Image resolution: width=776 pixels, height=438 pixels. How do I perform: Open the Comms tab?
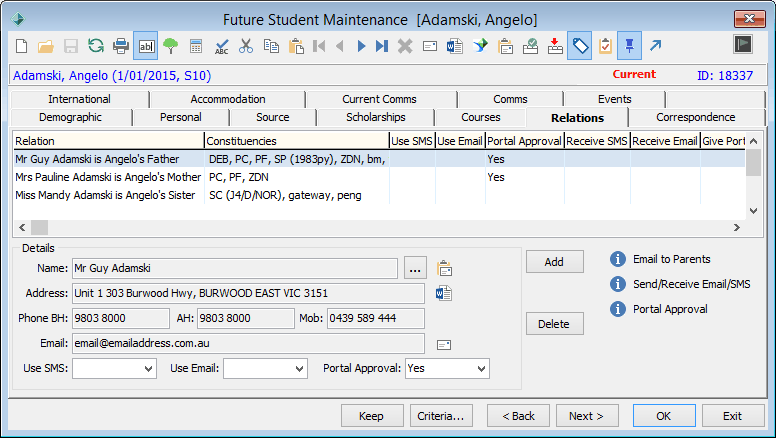click(510, 99)
